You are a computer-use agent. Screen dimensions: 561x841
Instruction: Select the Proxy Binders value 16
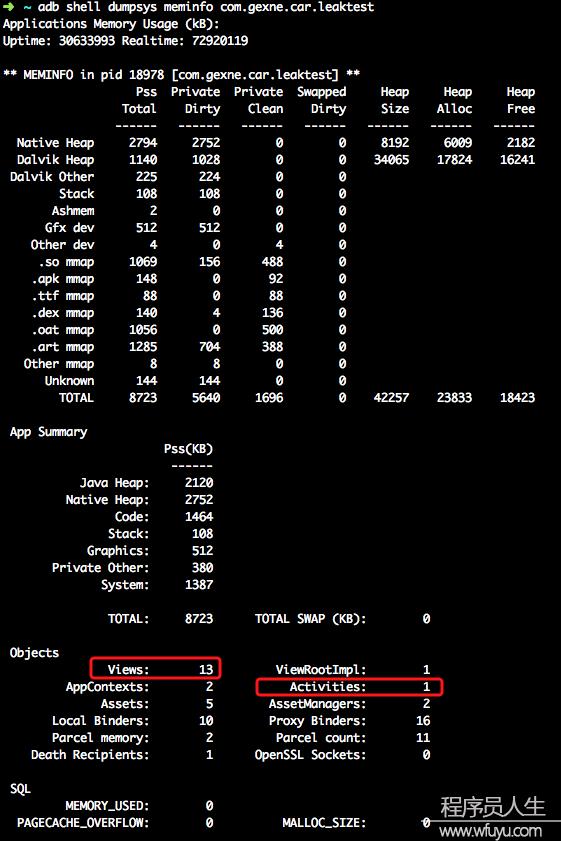[x=423, y=721]
